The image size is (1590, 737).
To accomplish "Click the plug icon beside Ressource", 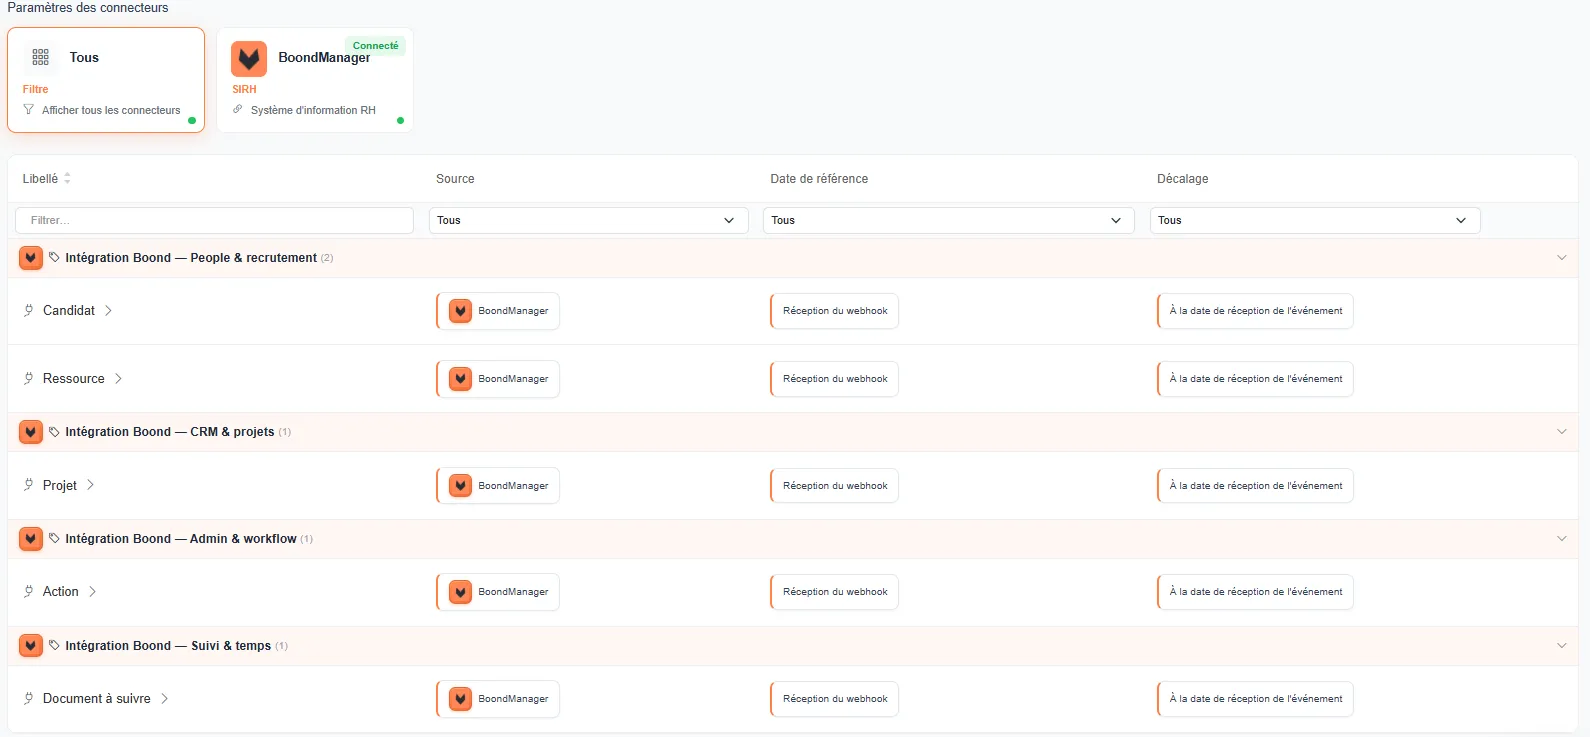I will tap(29, 379).
